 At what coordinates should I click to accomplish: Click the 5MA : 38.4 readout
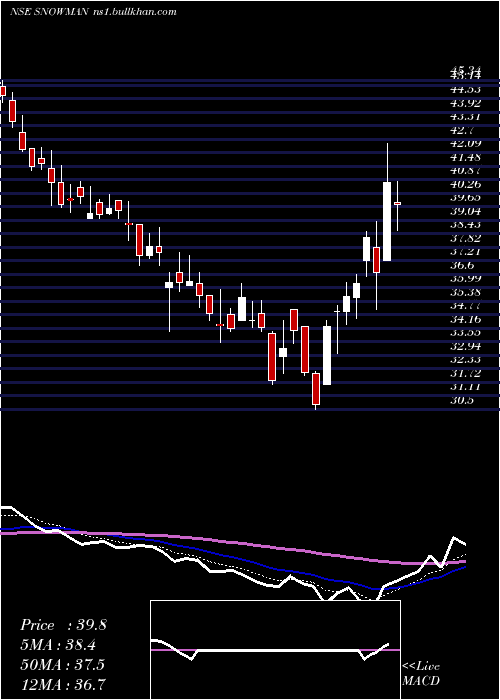[58, 645]
